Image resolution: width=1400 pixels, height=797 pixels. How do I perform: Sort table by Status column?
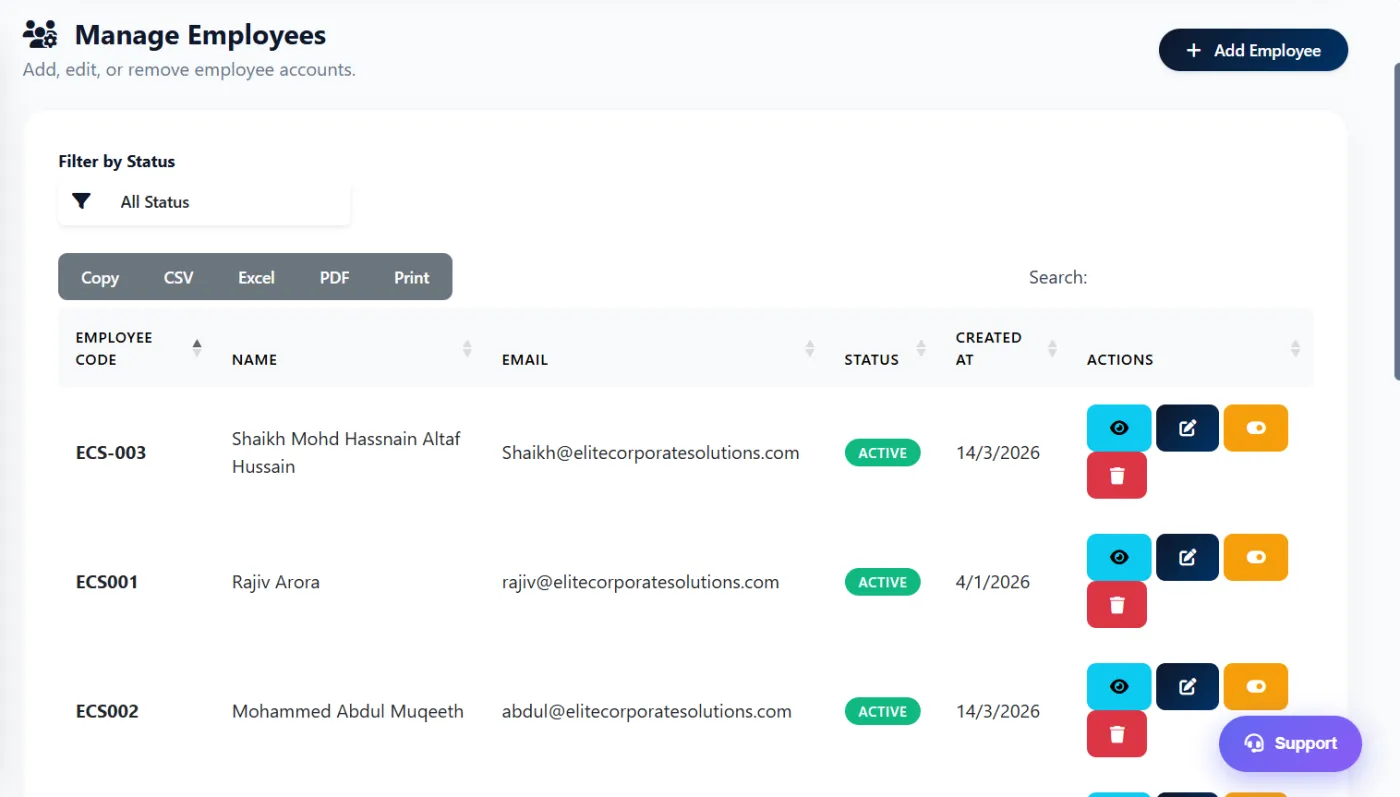tap(883, 348)
